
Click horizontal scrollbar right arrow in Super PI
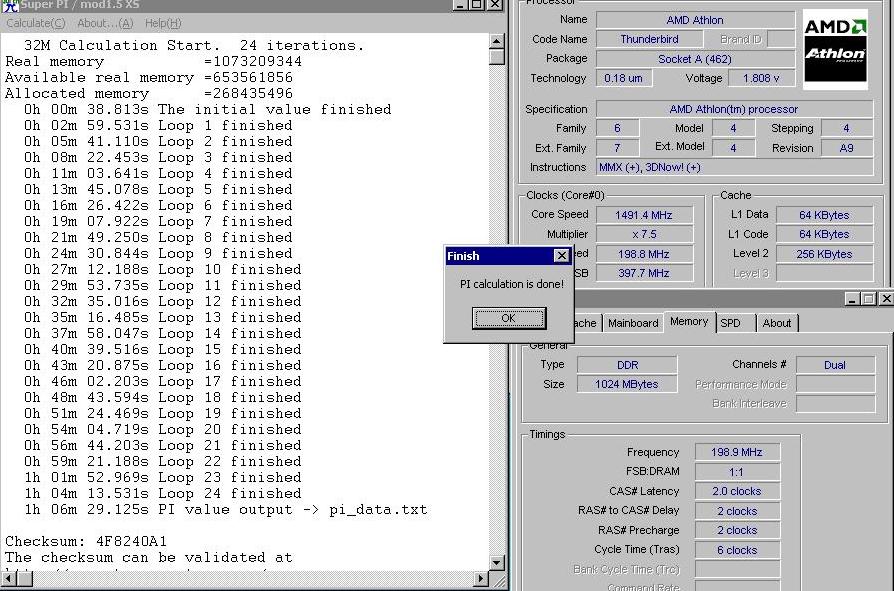[x=481, y=578]
